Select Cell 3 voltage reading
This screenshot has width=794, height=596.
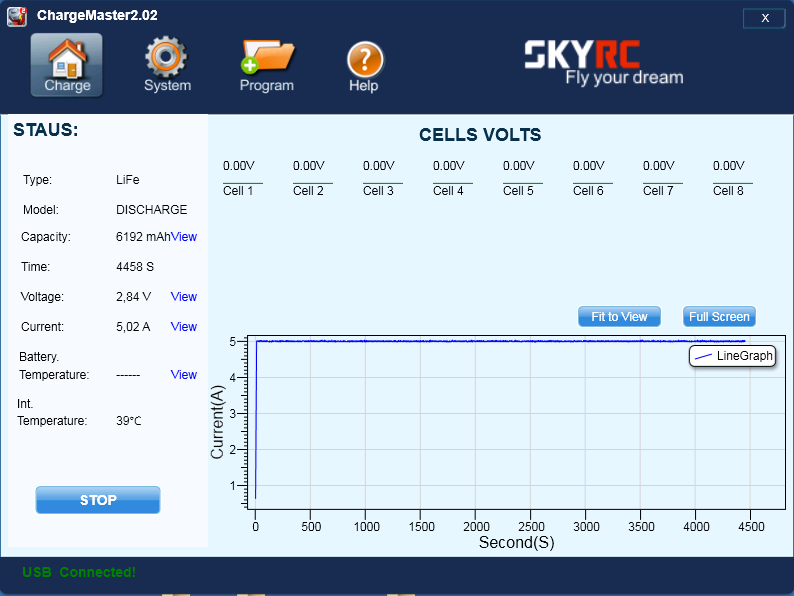(x=379, y=166)
